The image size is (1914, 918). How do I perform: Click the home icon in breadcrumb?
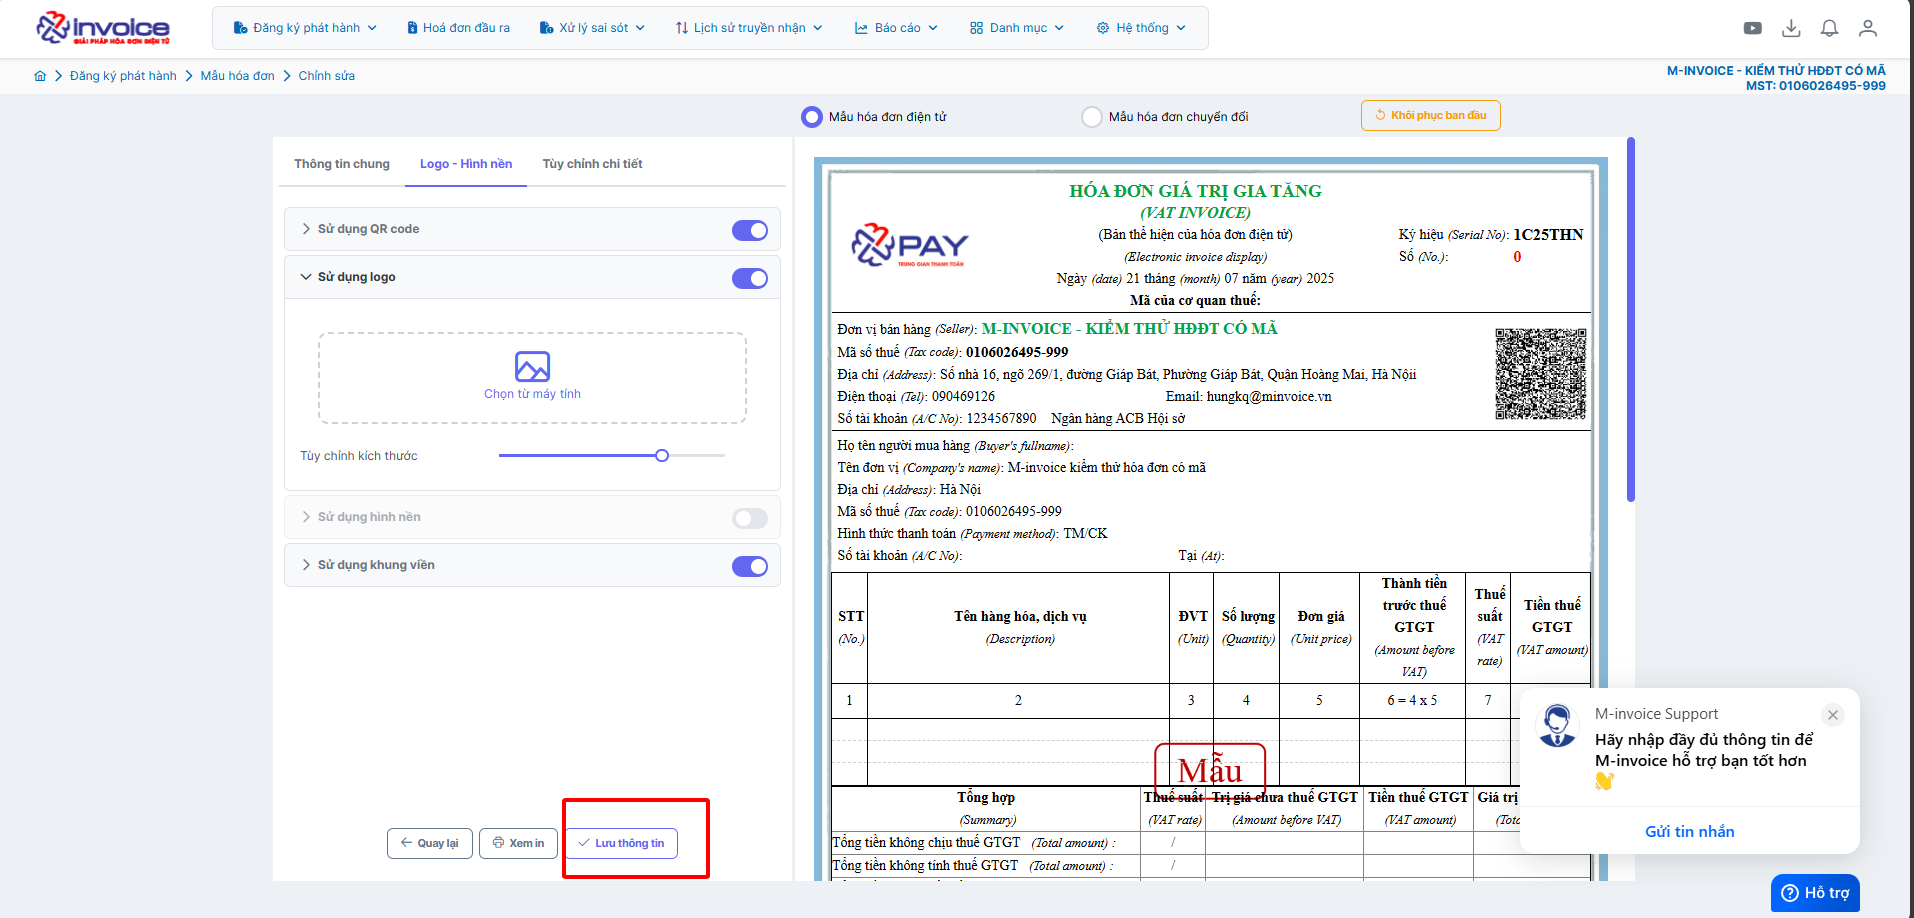pos(40,76)
